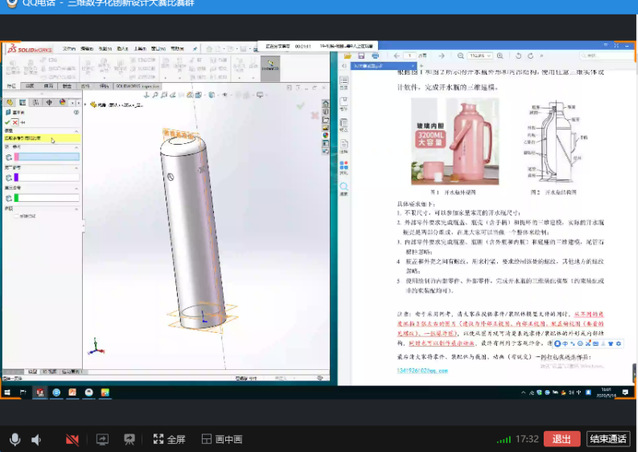
Task: Open the first SolidWorks menu bar item
Action: click(x=68, y=48)
